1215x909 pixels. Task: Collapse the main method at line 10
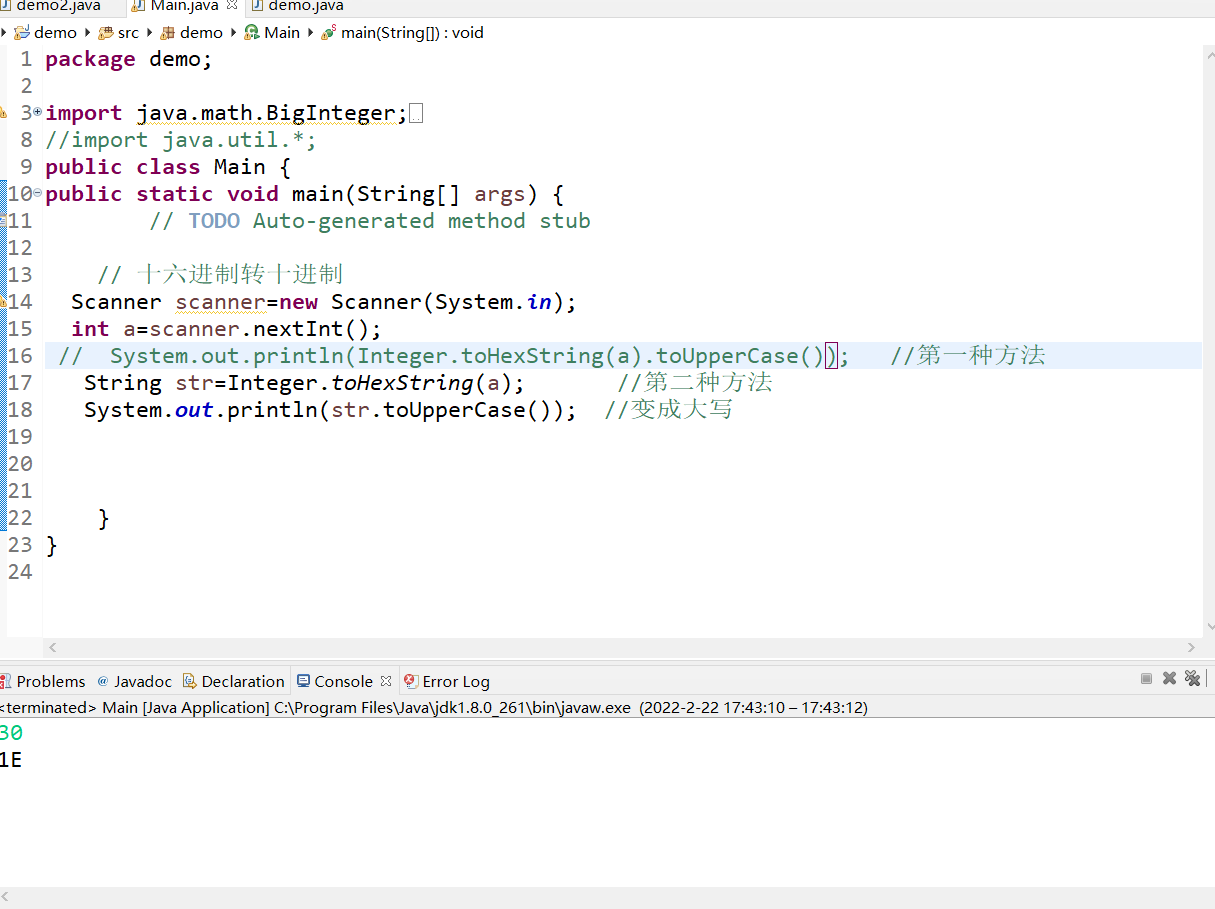tap(38, 193)
